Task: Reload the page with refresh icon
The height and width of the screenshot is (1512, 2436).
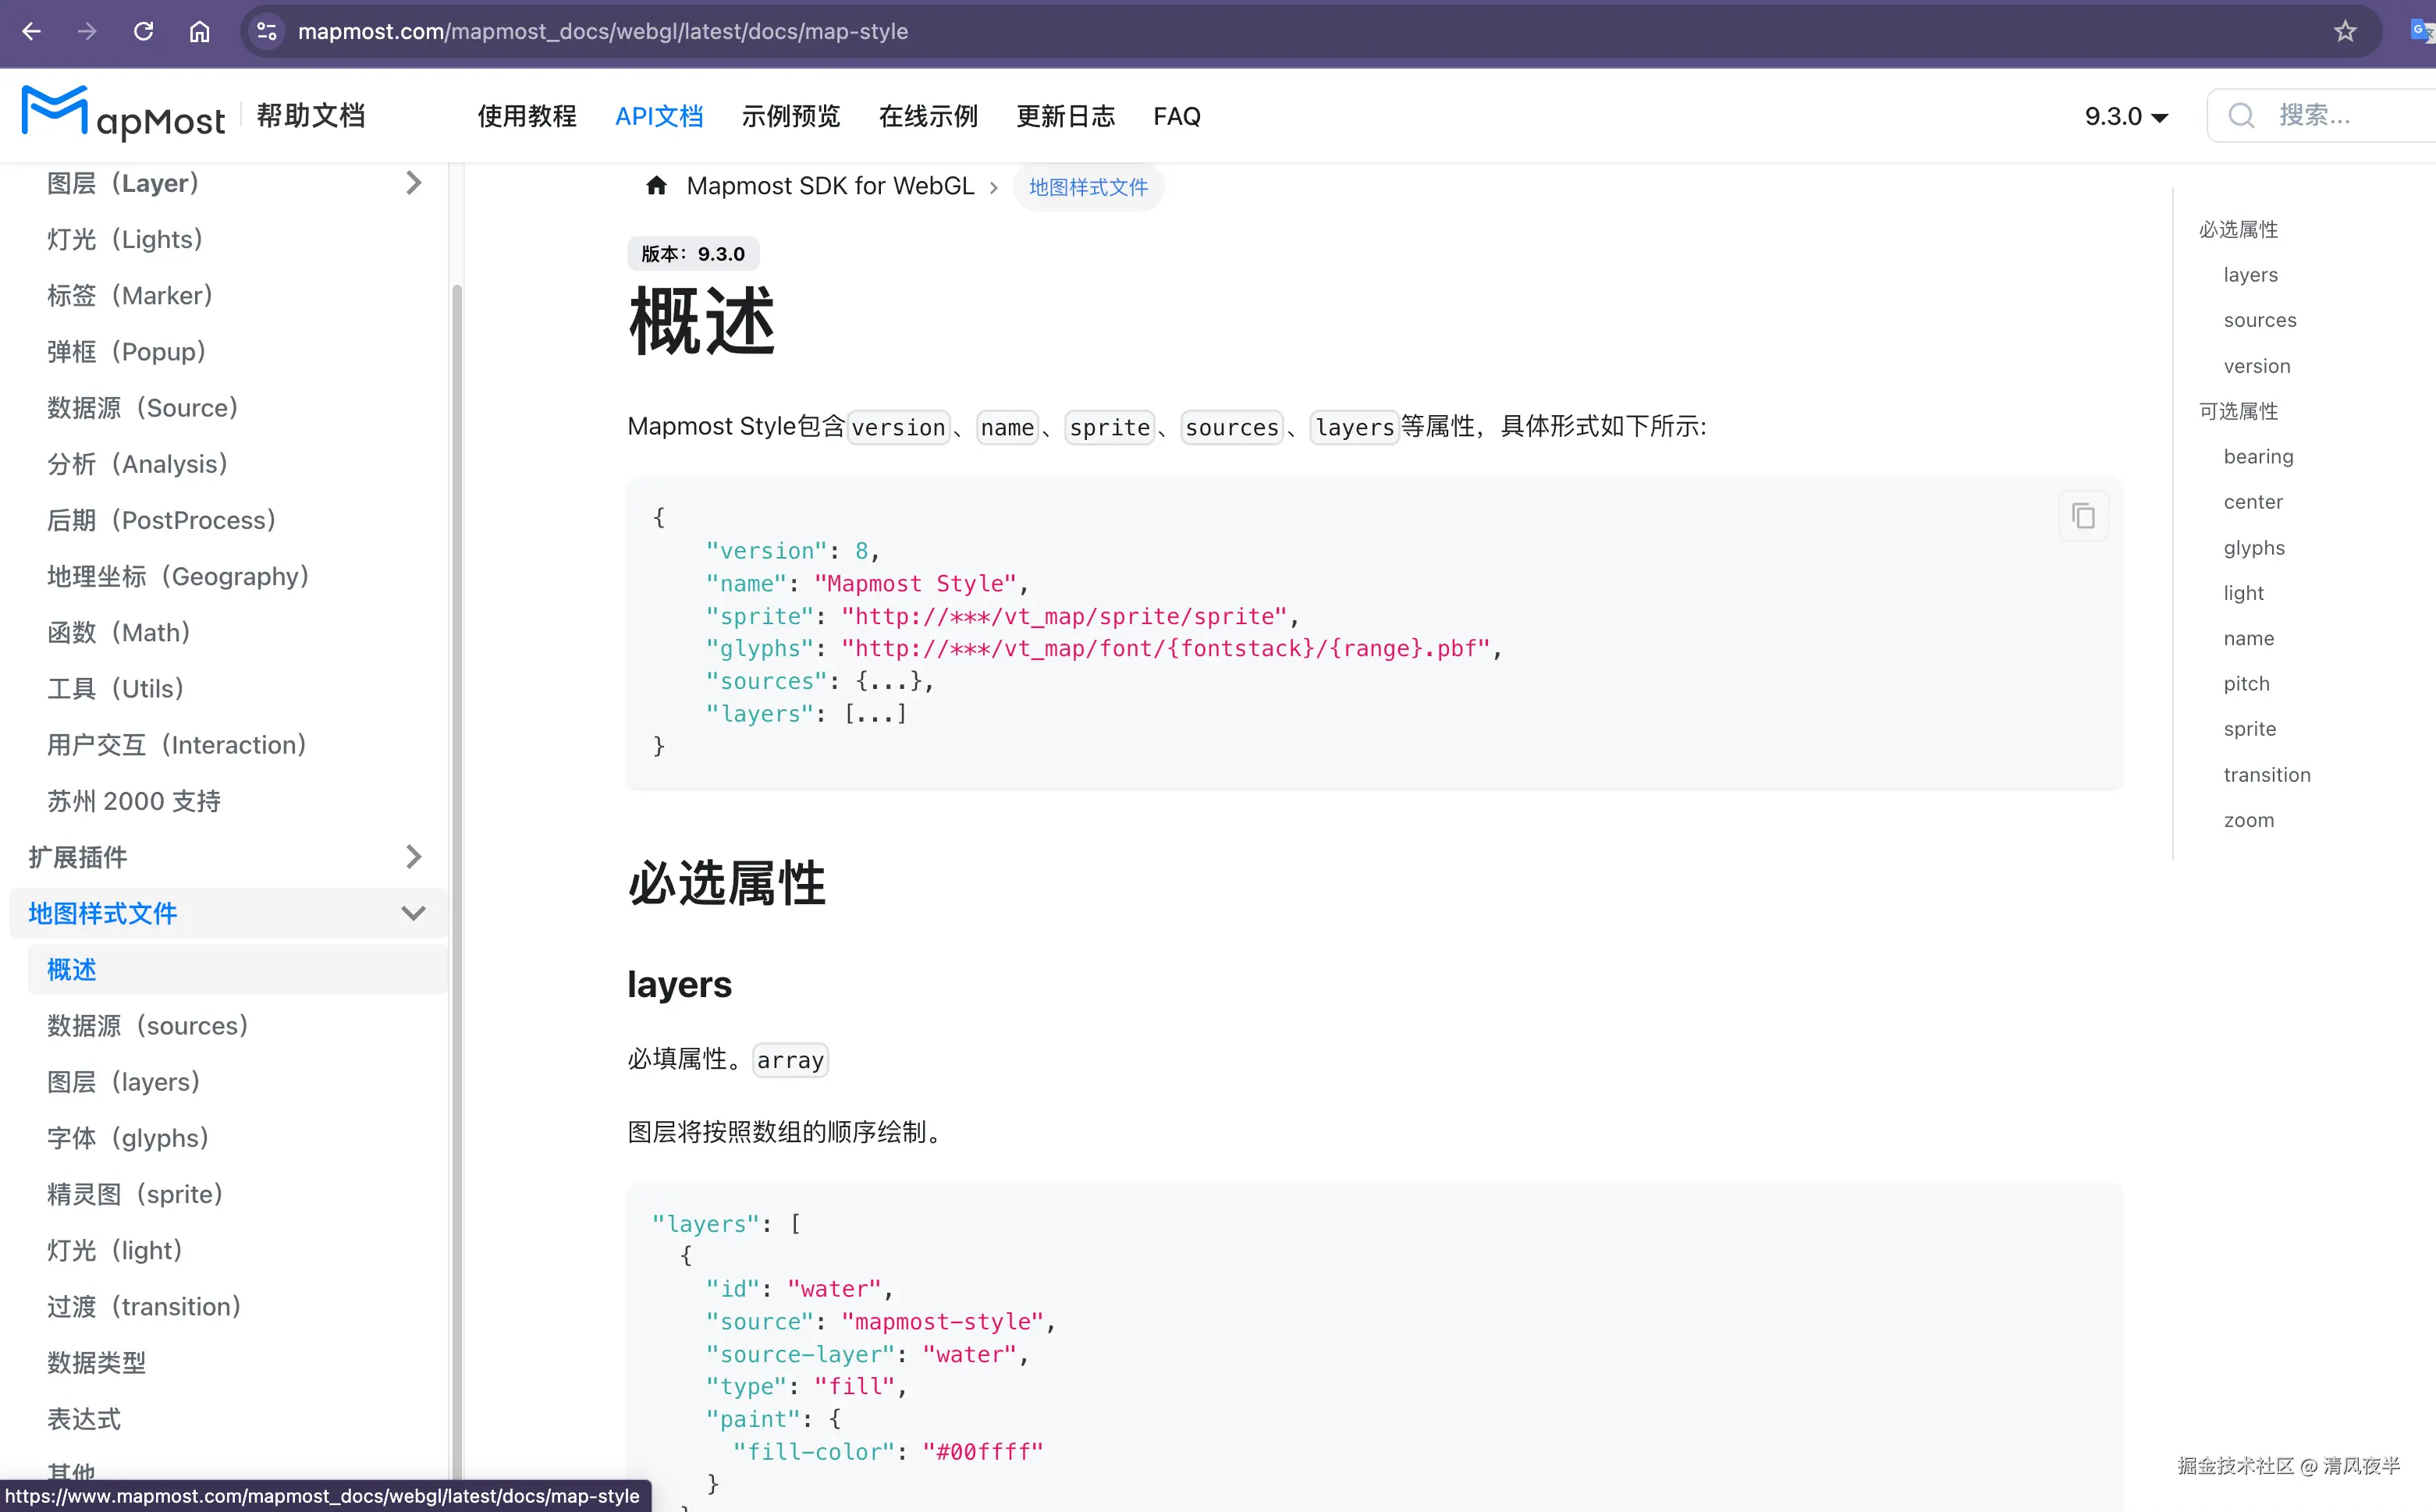Action: (143, 31)
